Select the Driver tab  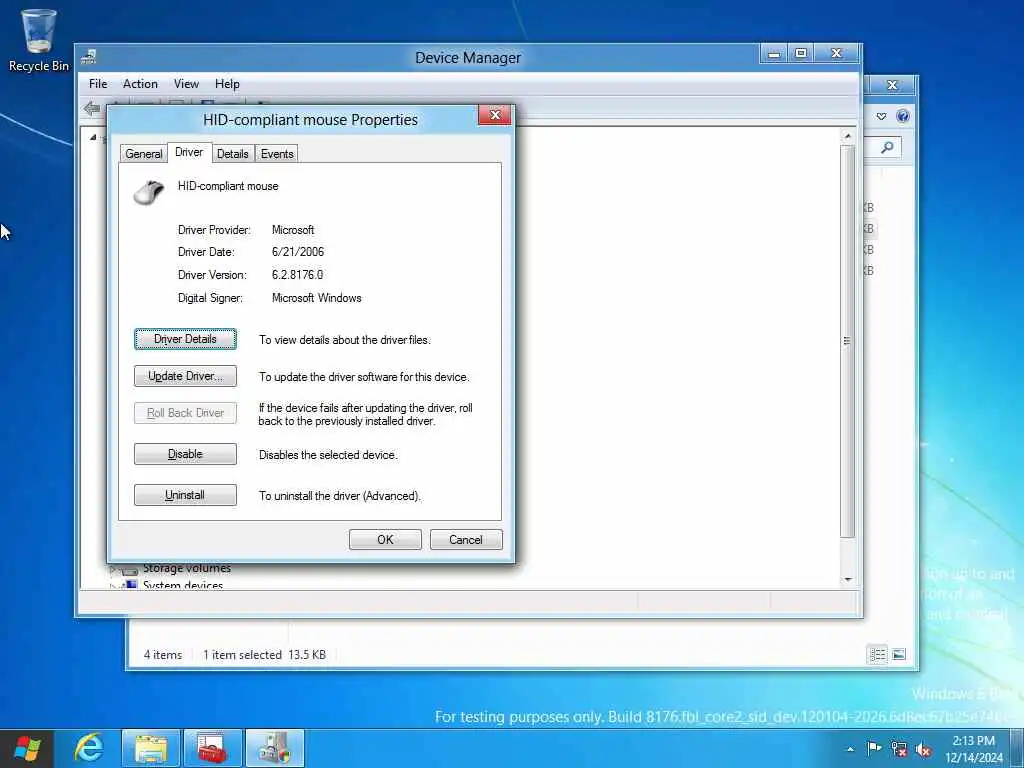[189, 152]
